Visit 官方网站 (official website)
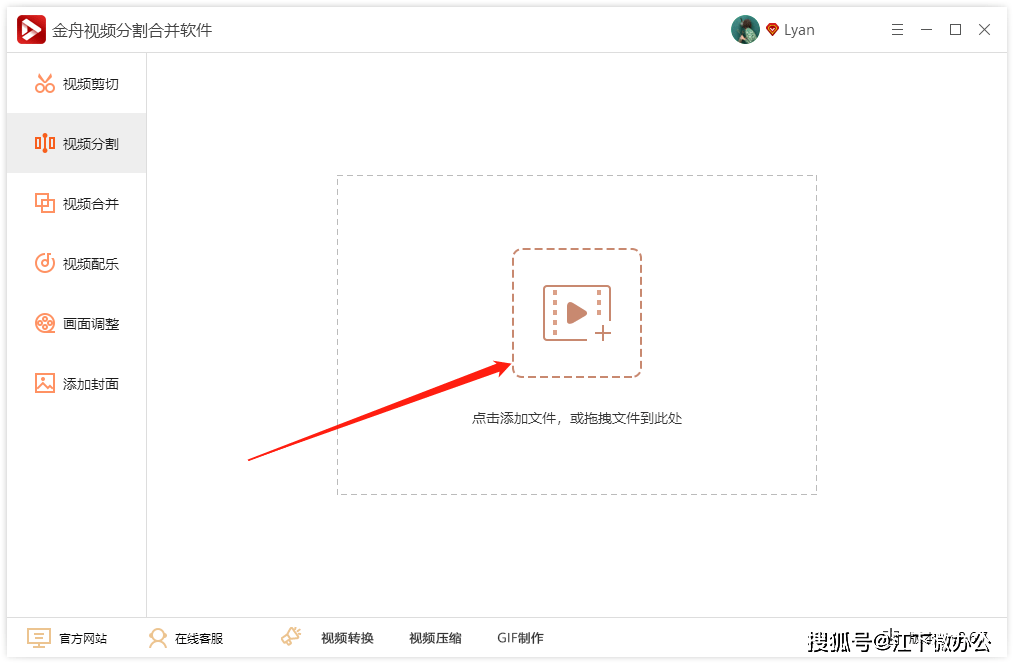The height and width of the screenshot is (664, 1014). click(67, 638)
